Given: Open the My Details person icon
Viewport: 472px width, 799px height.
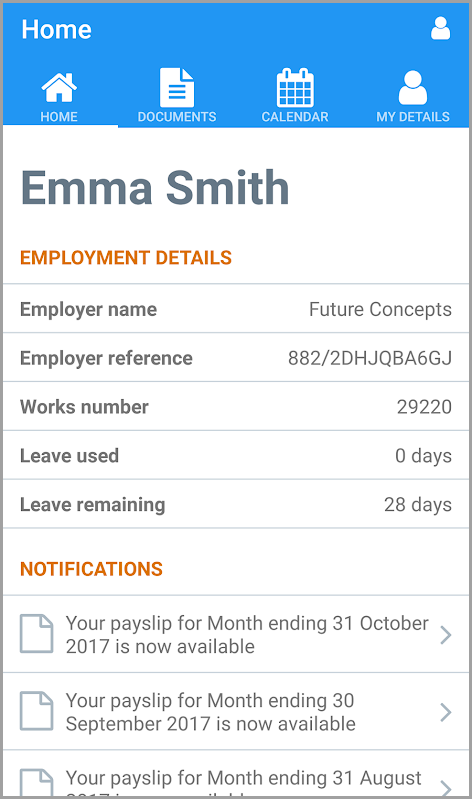Looking at the screenshot, I should [413, 88].
